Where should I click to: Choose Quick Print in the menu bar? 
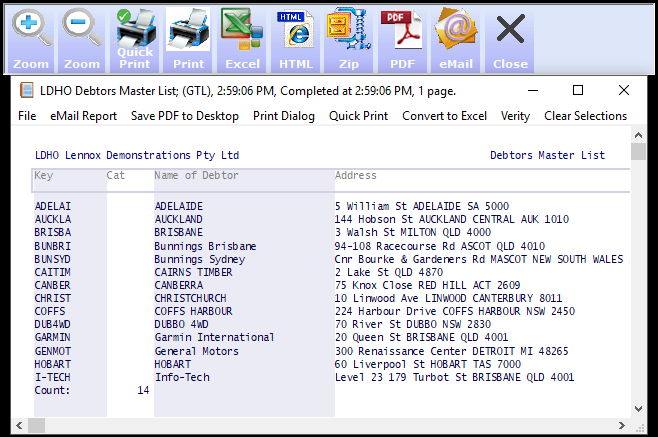359,116
